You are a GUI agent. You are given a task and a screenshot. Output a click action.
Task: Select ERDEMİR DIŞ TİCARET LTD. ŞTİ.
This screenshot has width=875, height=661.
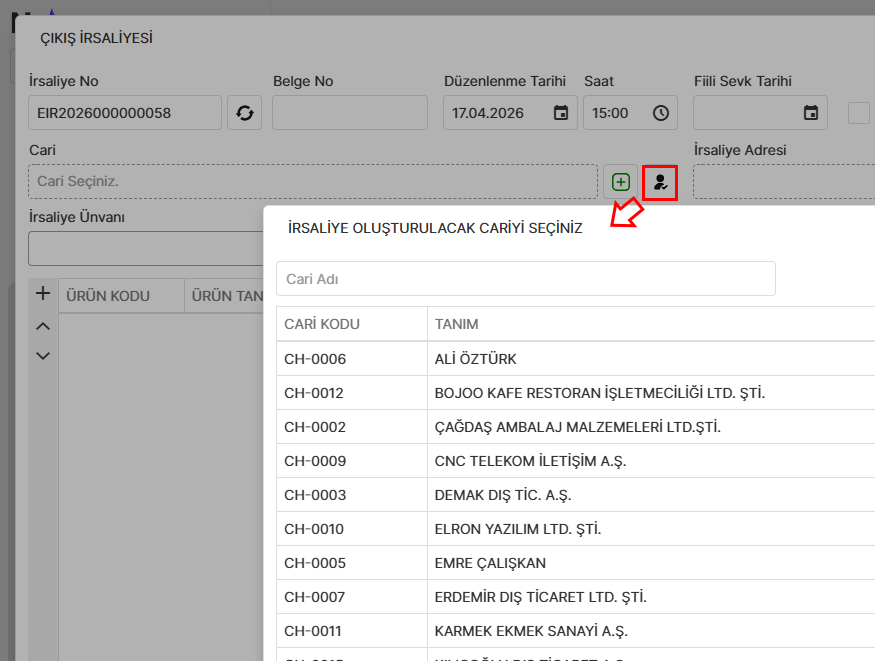click(x=575, y=597)
